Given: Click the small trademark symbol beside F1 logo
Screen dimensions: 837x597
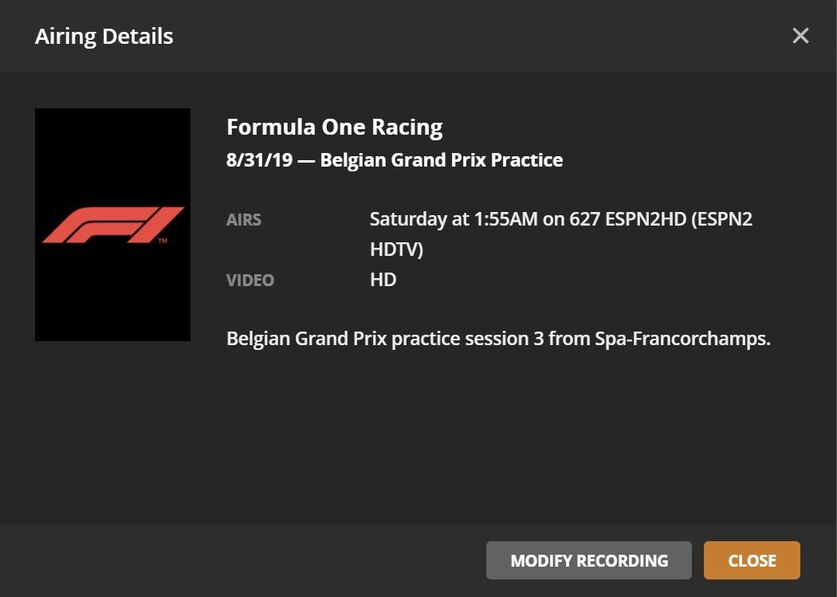Looking at the screenshot, I should pyautogui.click(x=163, y=242).
